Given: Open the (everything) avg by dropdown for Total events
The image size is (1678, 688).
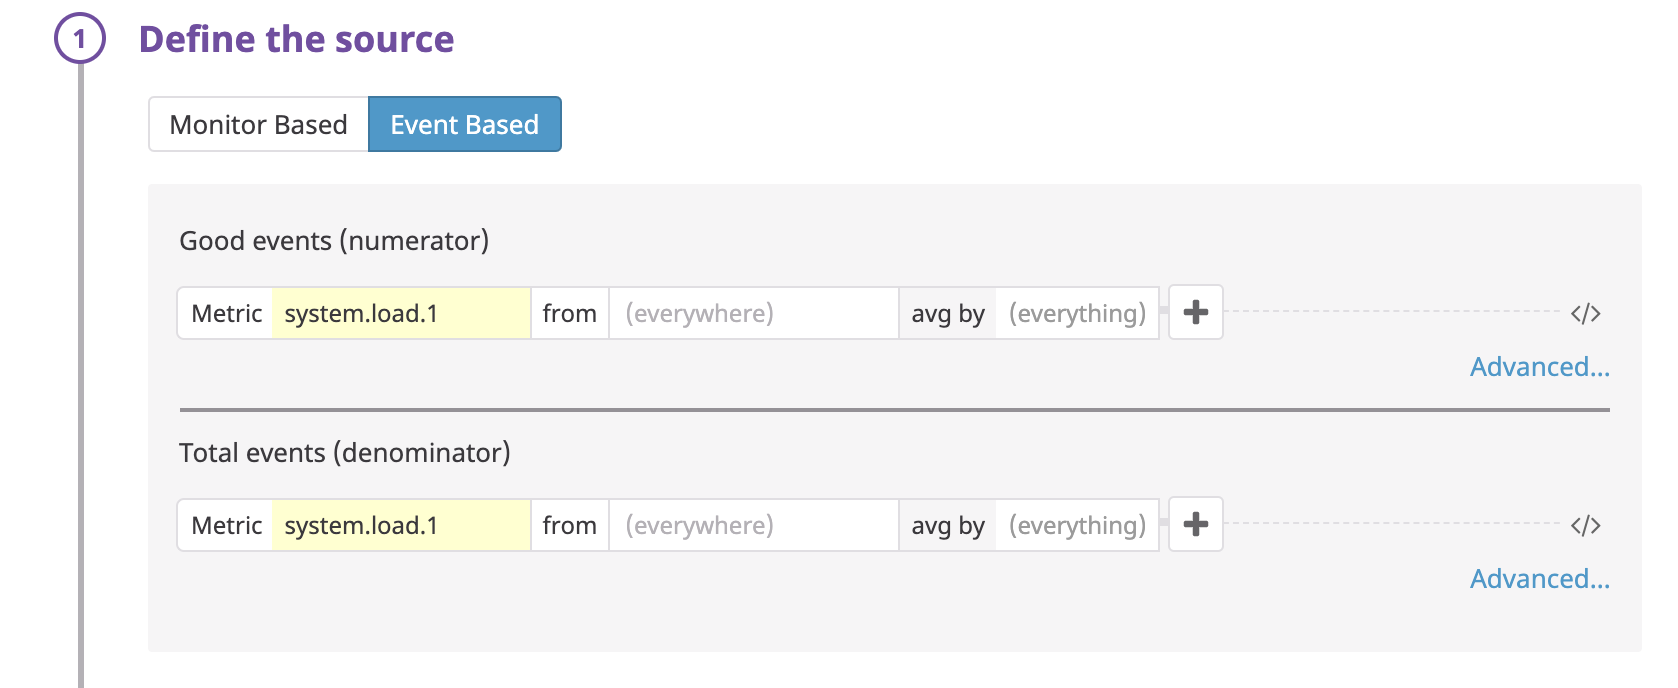Looking at the screenshot, I should [1076, 524].
